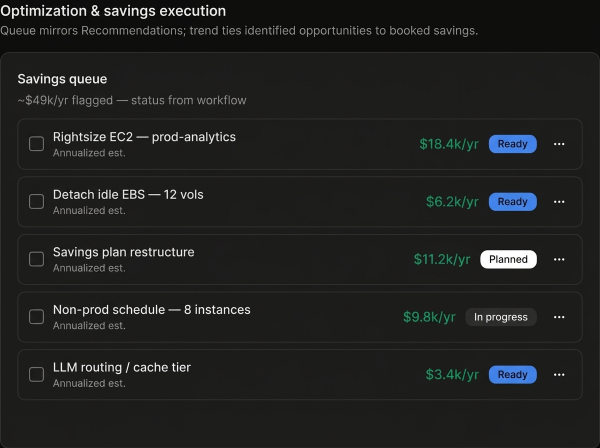Click the Savings queue heading
This screenshot has height=448, width=600.
[62, 79]
